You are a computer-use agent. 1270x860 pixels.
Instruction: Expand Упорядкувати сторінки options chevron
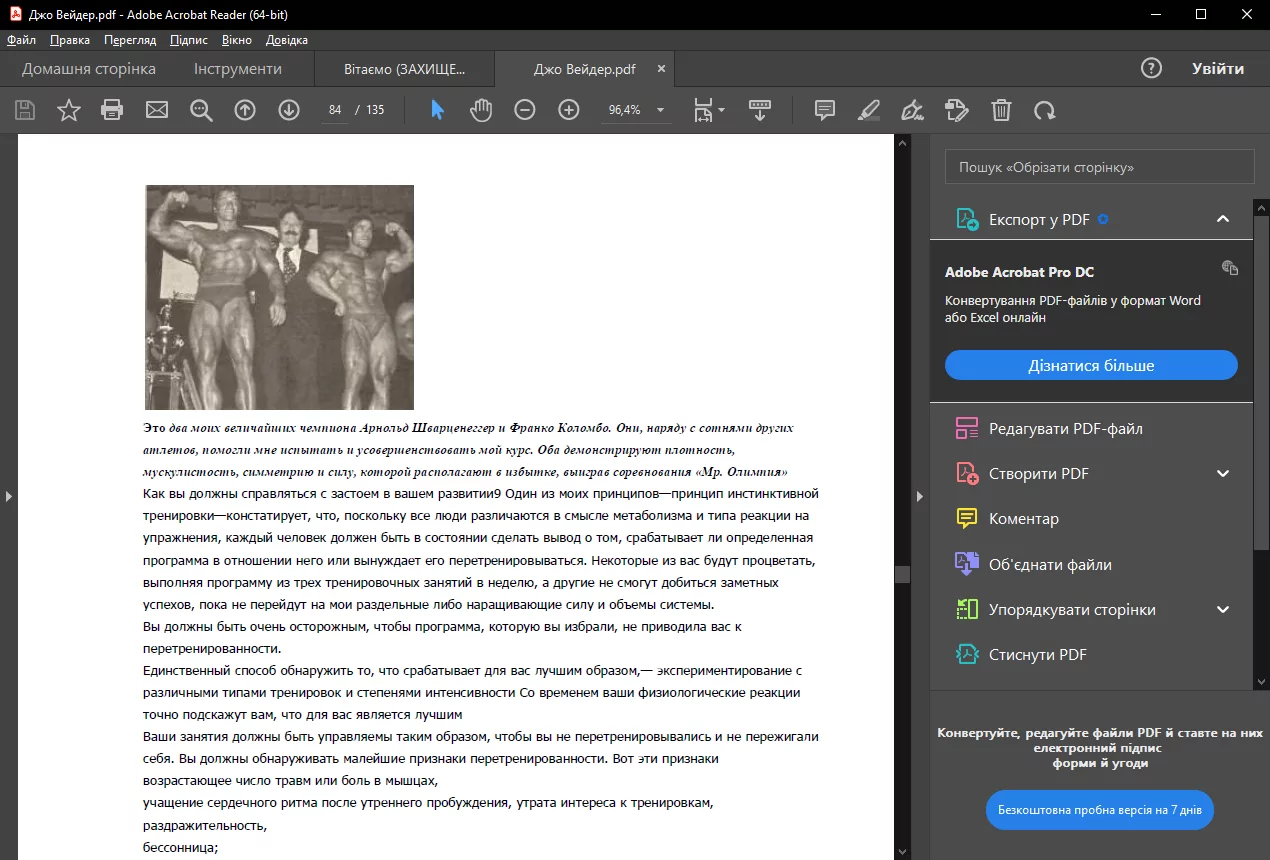pos(1223,610)
